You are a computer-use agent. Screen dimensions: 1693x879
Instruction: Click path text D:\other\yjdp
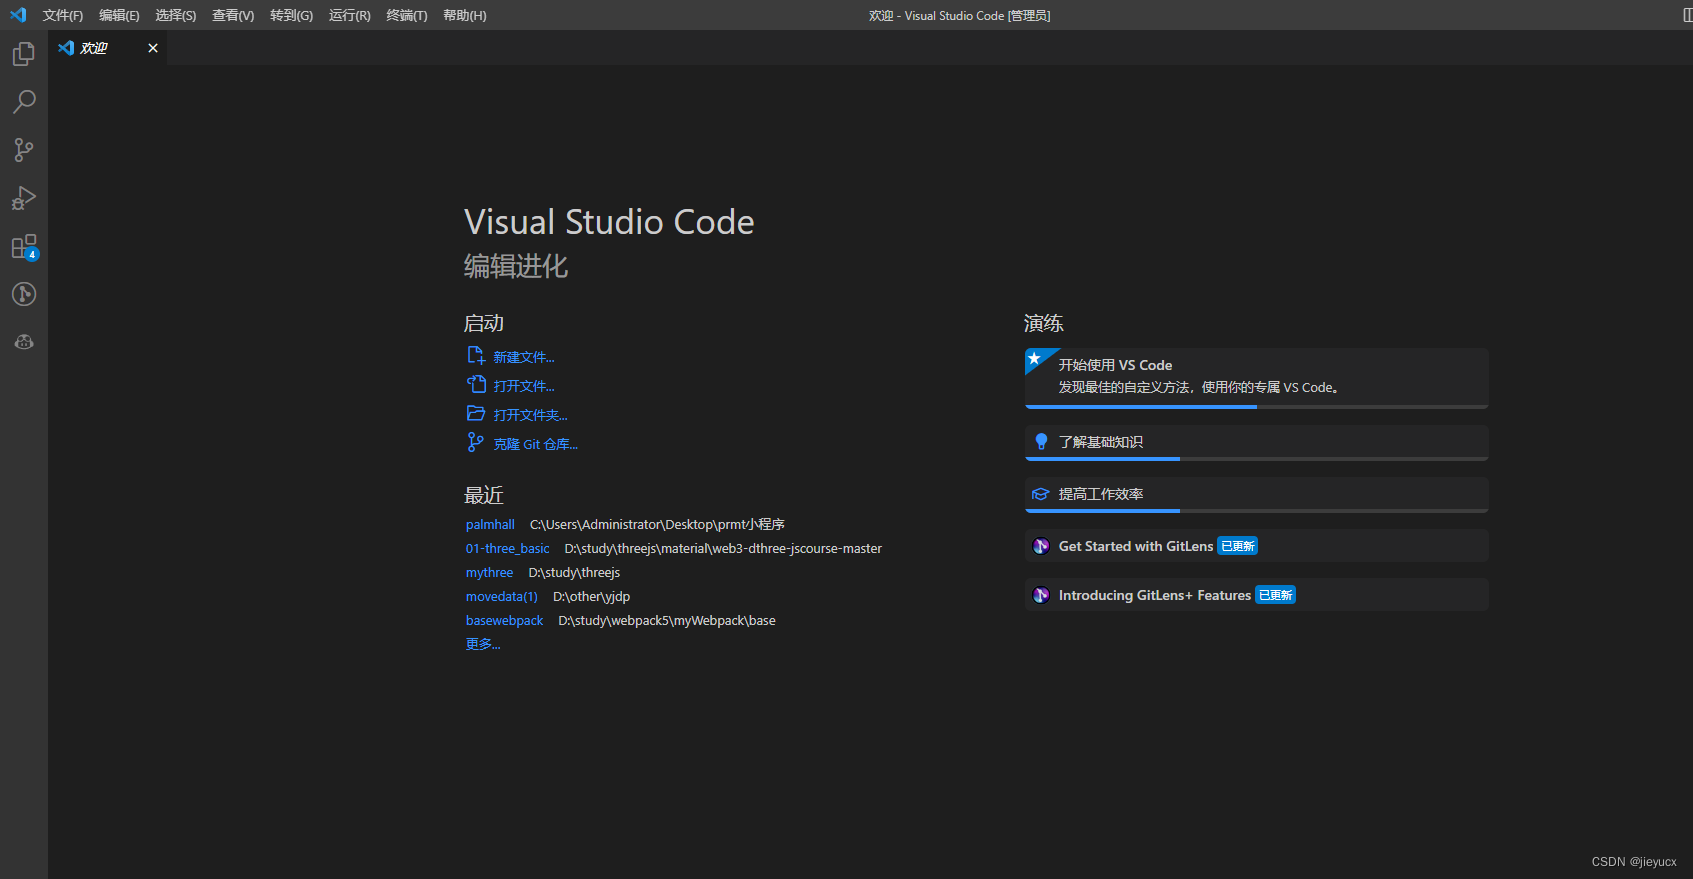tap(591, 596)
